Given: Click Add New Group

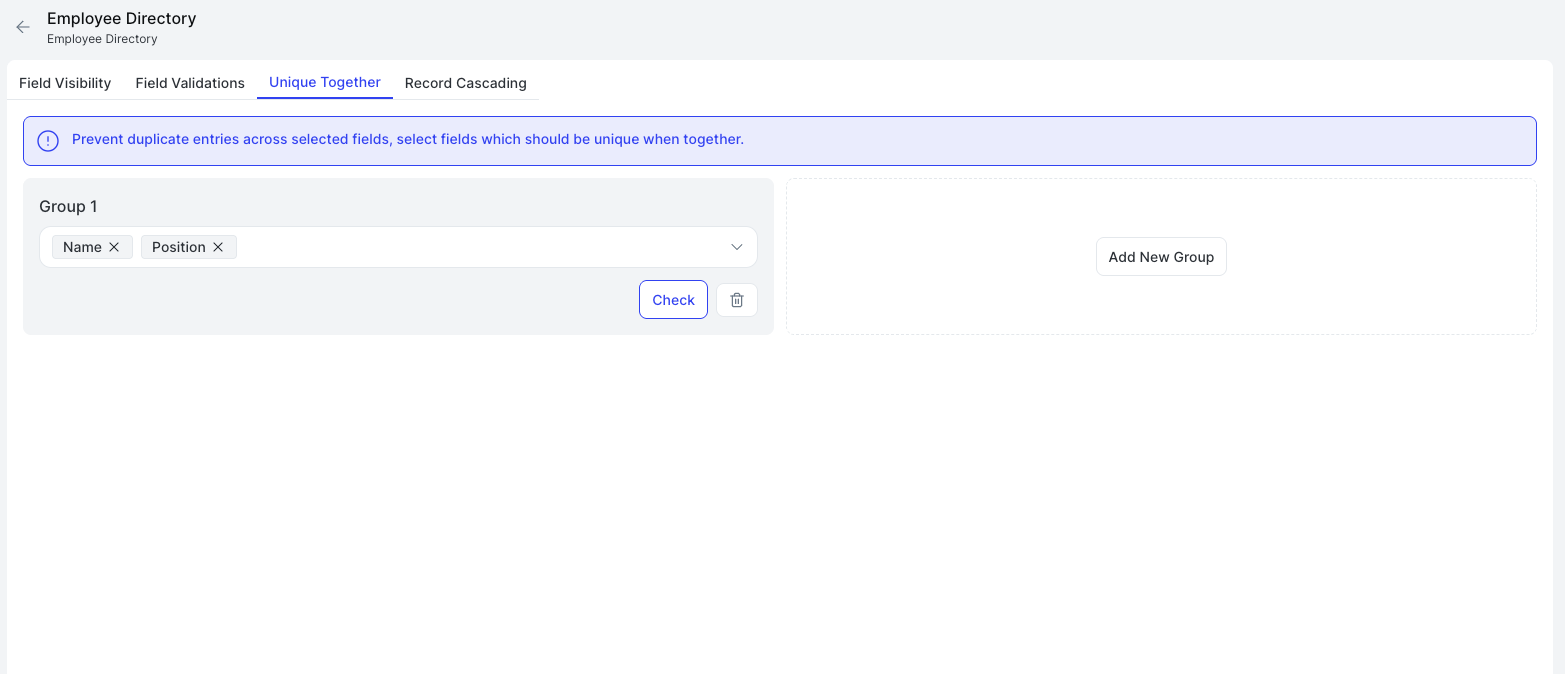Looking at the screenshot, I should pos(1161,256).
